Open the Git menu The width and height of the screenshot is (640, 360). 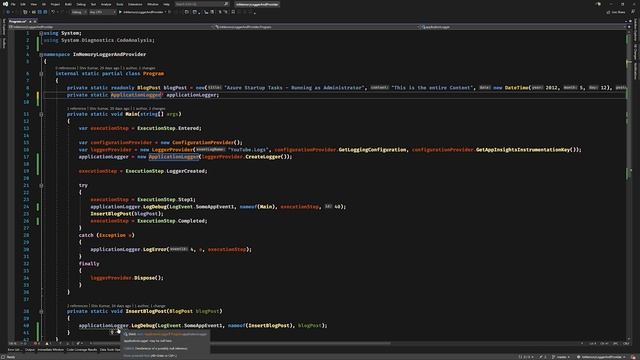point(44,4)
